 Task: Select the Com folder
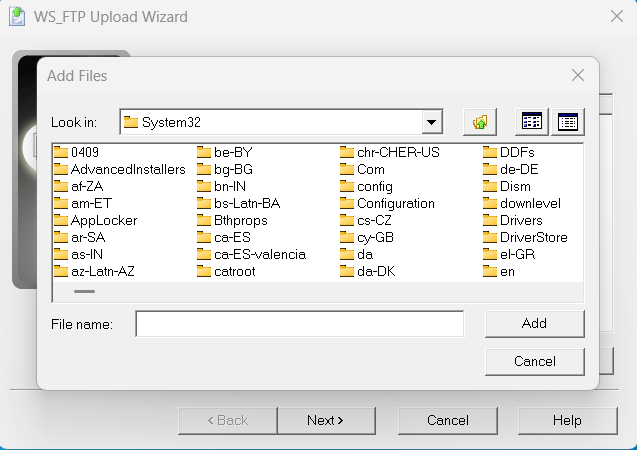tap(362, 169)
